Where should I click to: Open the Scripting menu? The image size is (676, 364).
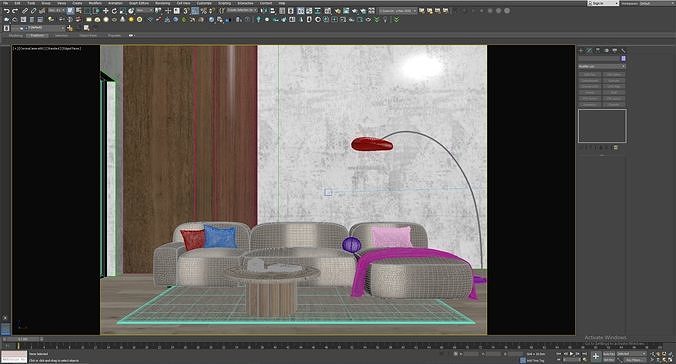click(224, 3)
